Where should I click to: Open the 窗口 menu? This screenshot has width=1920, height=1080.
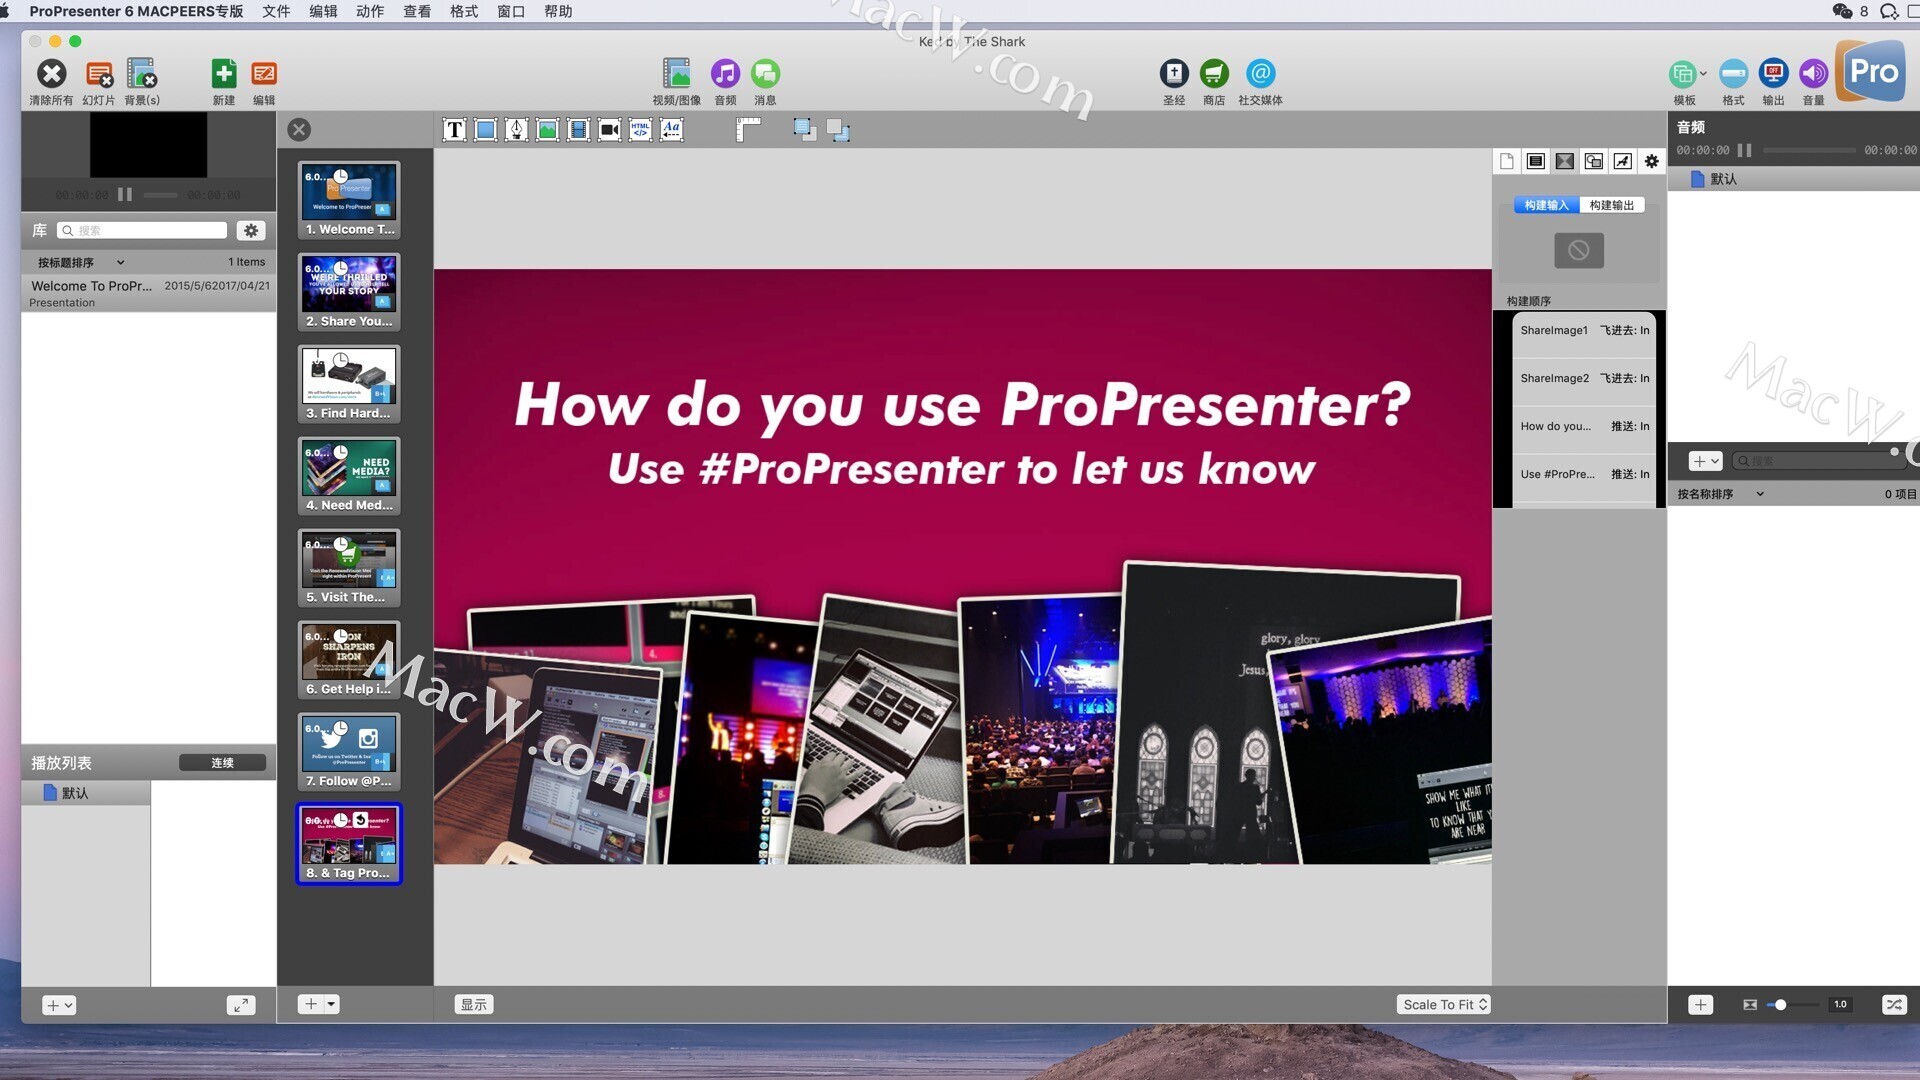pos(511,11)
